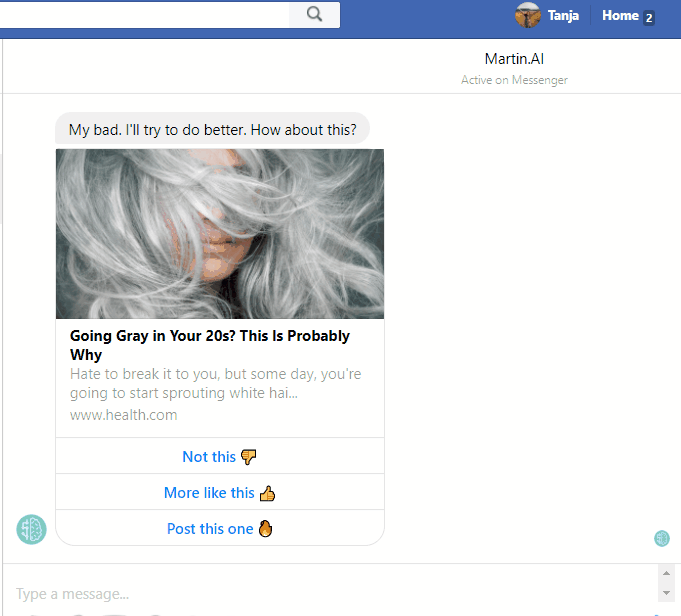Screen dimensions: 681x616
Task: Open Tanja's profile picture
Action: point(528,15)
